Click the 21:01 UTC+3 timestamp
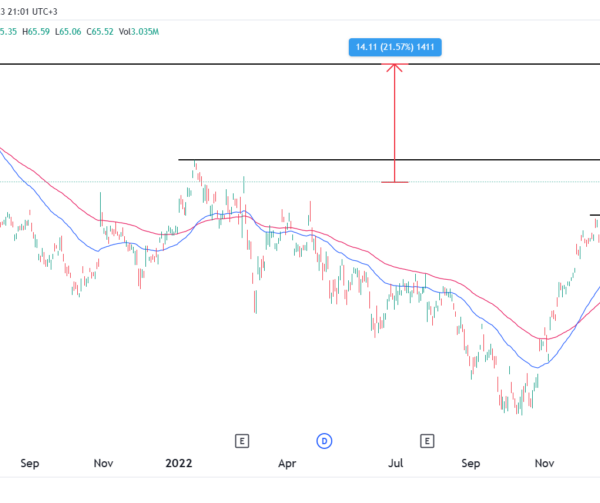This screenshot has height=503, width=600. point(32,12)
